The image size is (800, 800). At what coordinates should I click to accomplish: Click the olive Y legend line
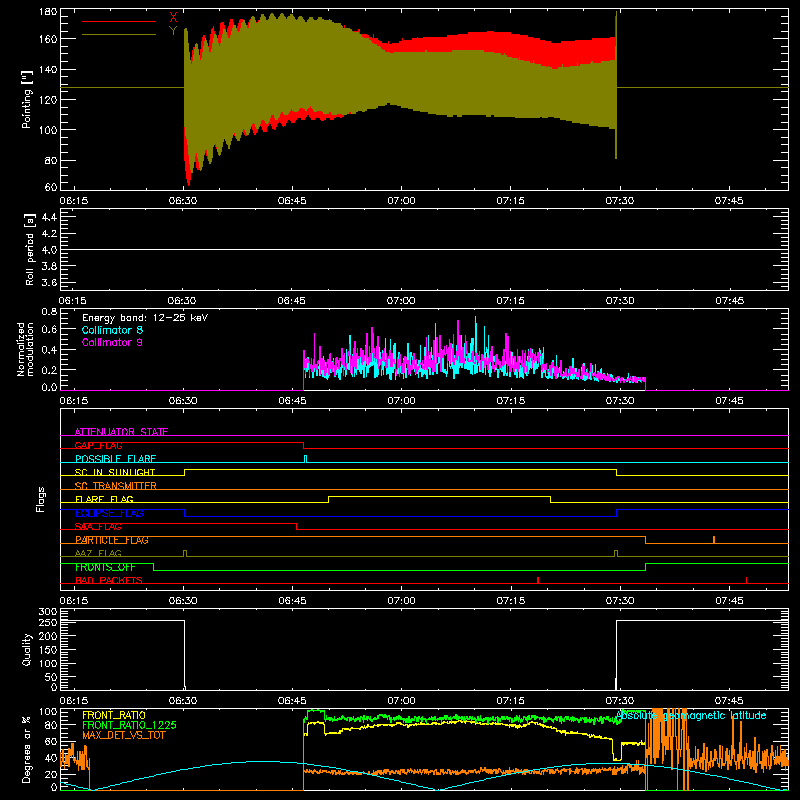coord(119,34)
